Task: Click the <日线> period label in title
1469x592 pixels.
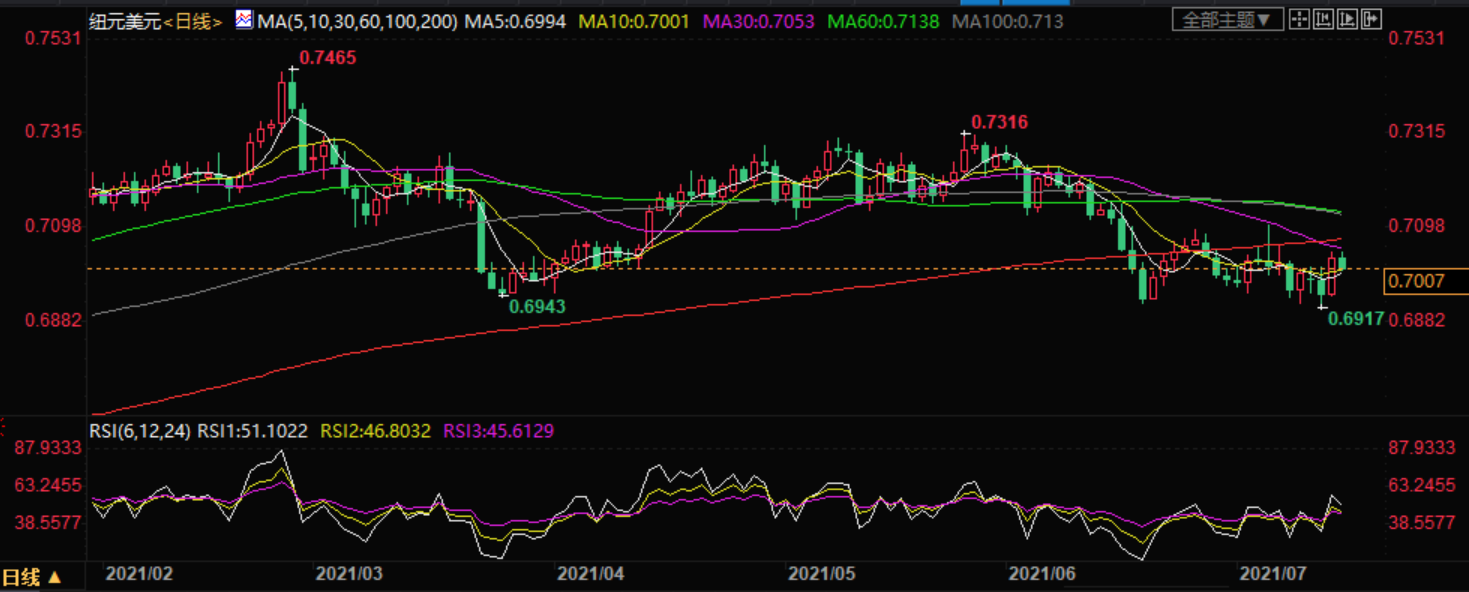Action: point(194,20)
